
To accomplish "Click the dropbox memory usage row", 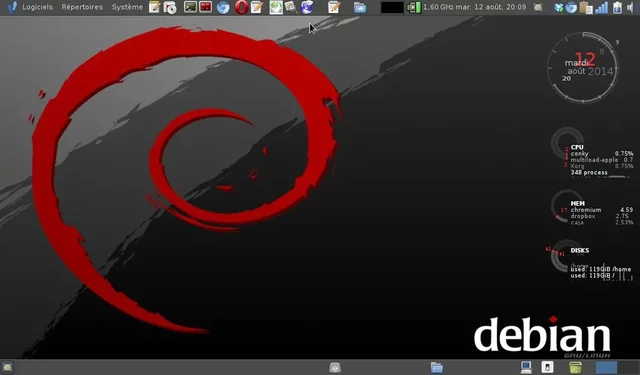I will [599, 216].
